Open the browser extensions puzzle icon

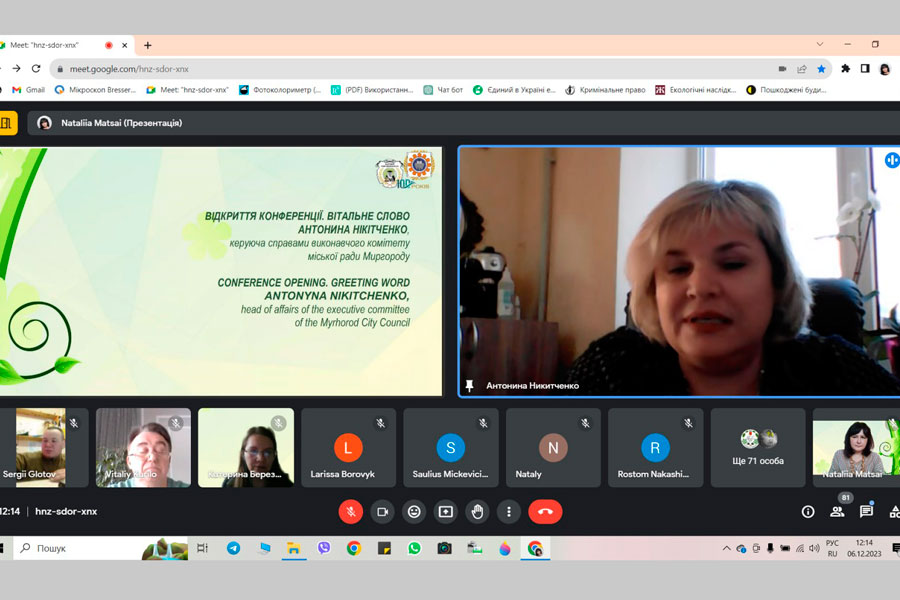click(x=845, y=69)
